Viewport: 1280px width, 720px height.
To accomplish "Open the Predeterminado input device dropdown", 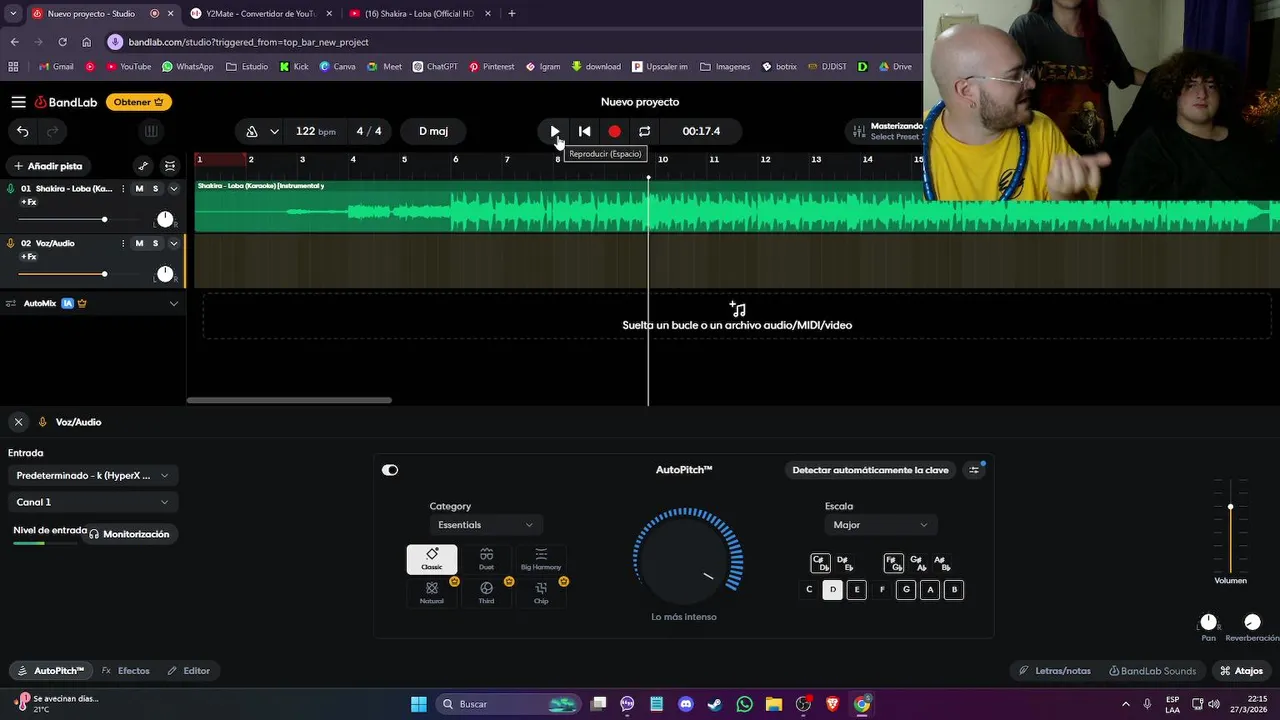I will click(x=92, y=475).
